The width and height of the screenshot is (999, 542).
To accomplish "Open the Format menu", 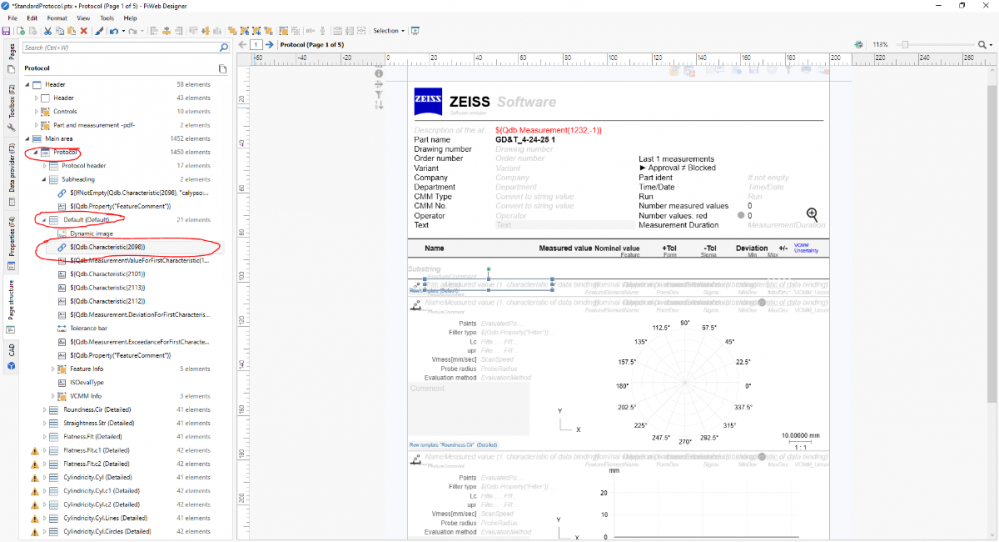I will coord(57,18).
